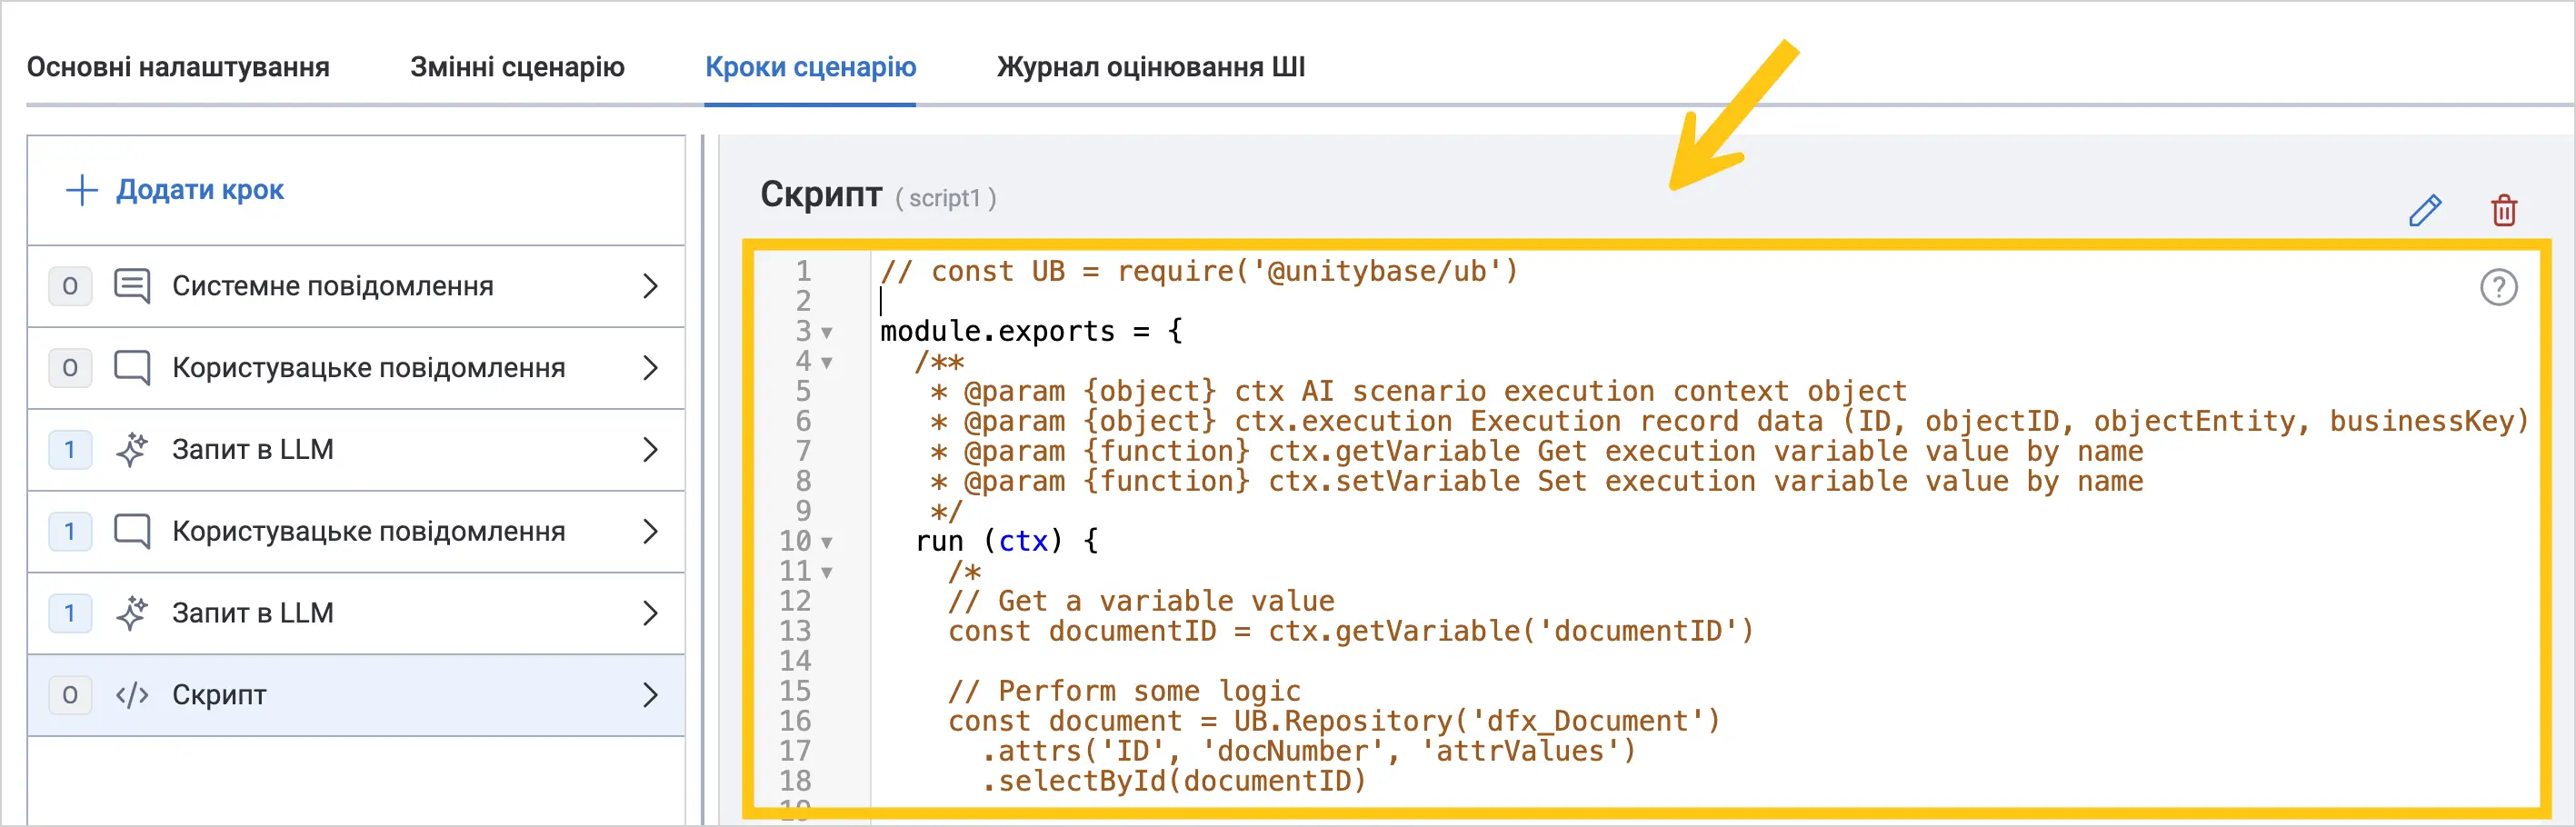Click the plus icon beside Додати крок

pyautogui.click(x=81, y=190)
